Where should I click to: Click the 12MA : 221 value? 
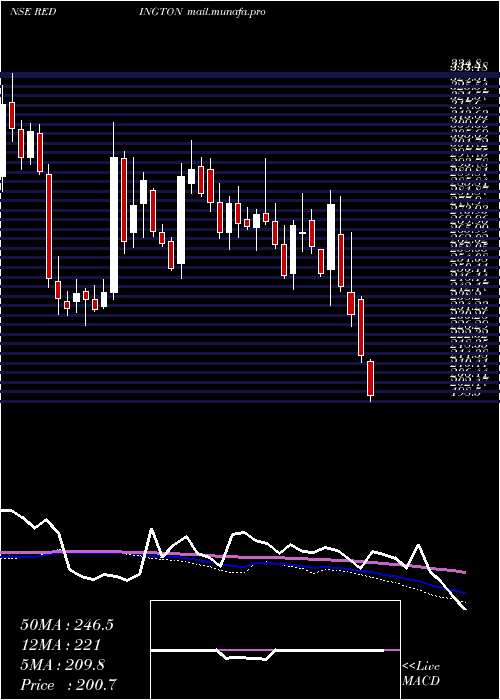(x=60, y=645)
